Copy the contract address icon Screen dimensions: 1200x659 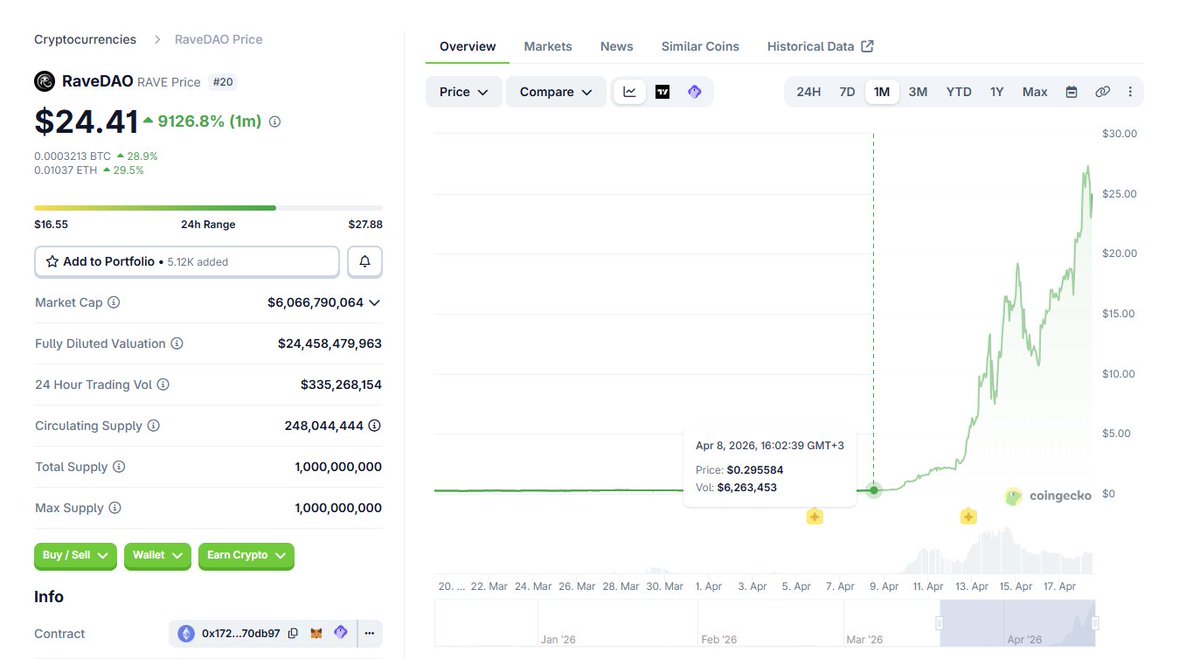[x=293, y=633]
